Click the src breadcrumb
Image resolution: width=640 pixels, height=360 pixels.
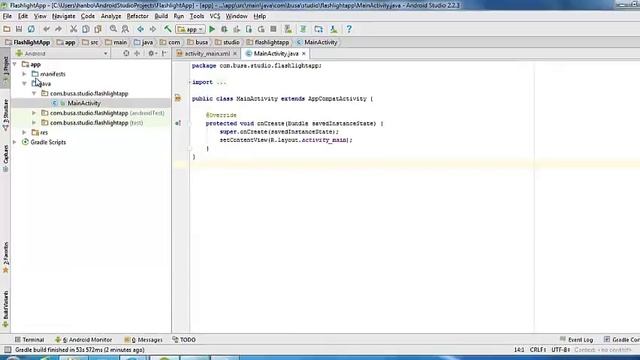[90, 42]
